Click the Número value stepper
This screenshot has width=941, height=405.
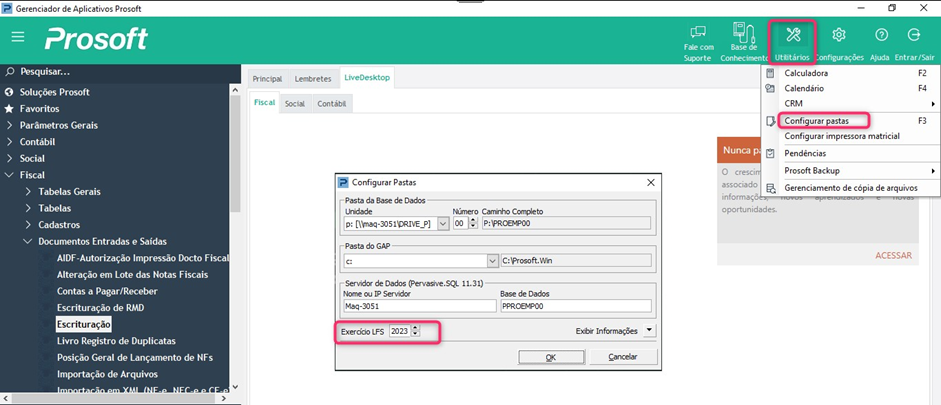click(x=472, y=223)
